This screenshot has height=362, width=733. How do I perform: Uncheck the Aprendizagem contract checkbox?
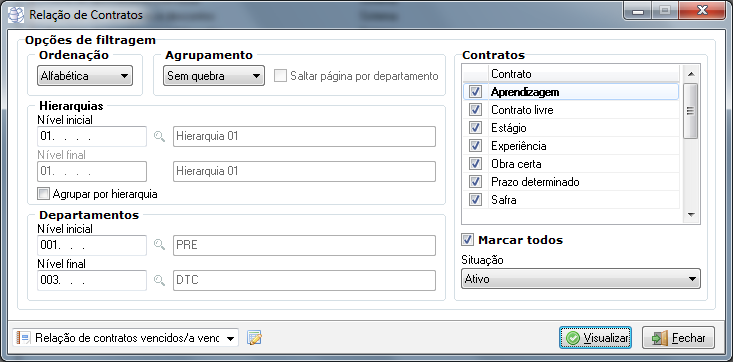(475, 92)
